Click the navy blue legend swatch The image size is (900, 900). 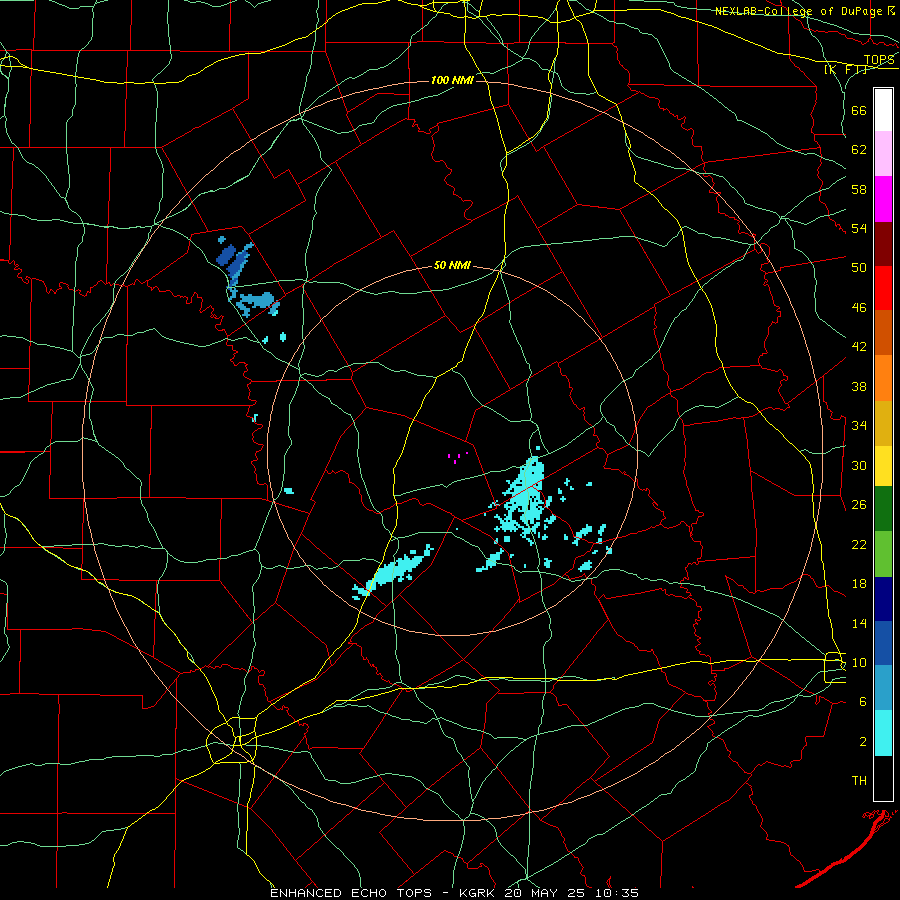[x=883, y=599]
